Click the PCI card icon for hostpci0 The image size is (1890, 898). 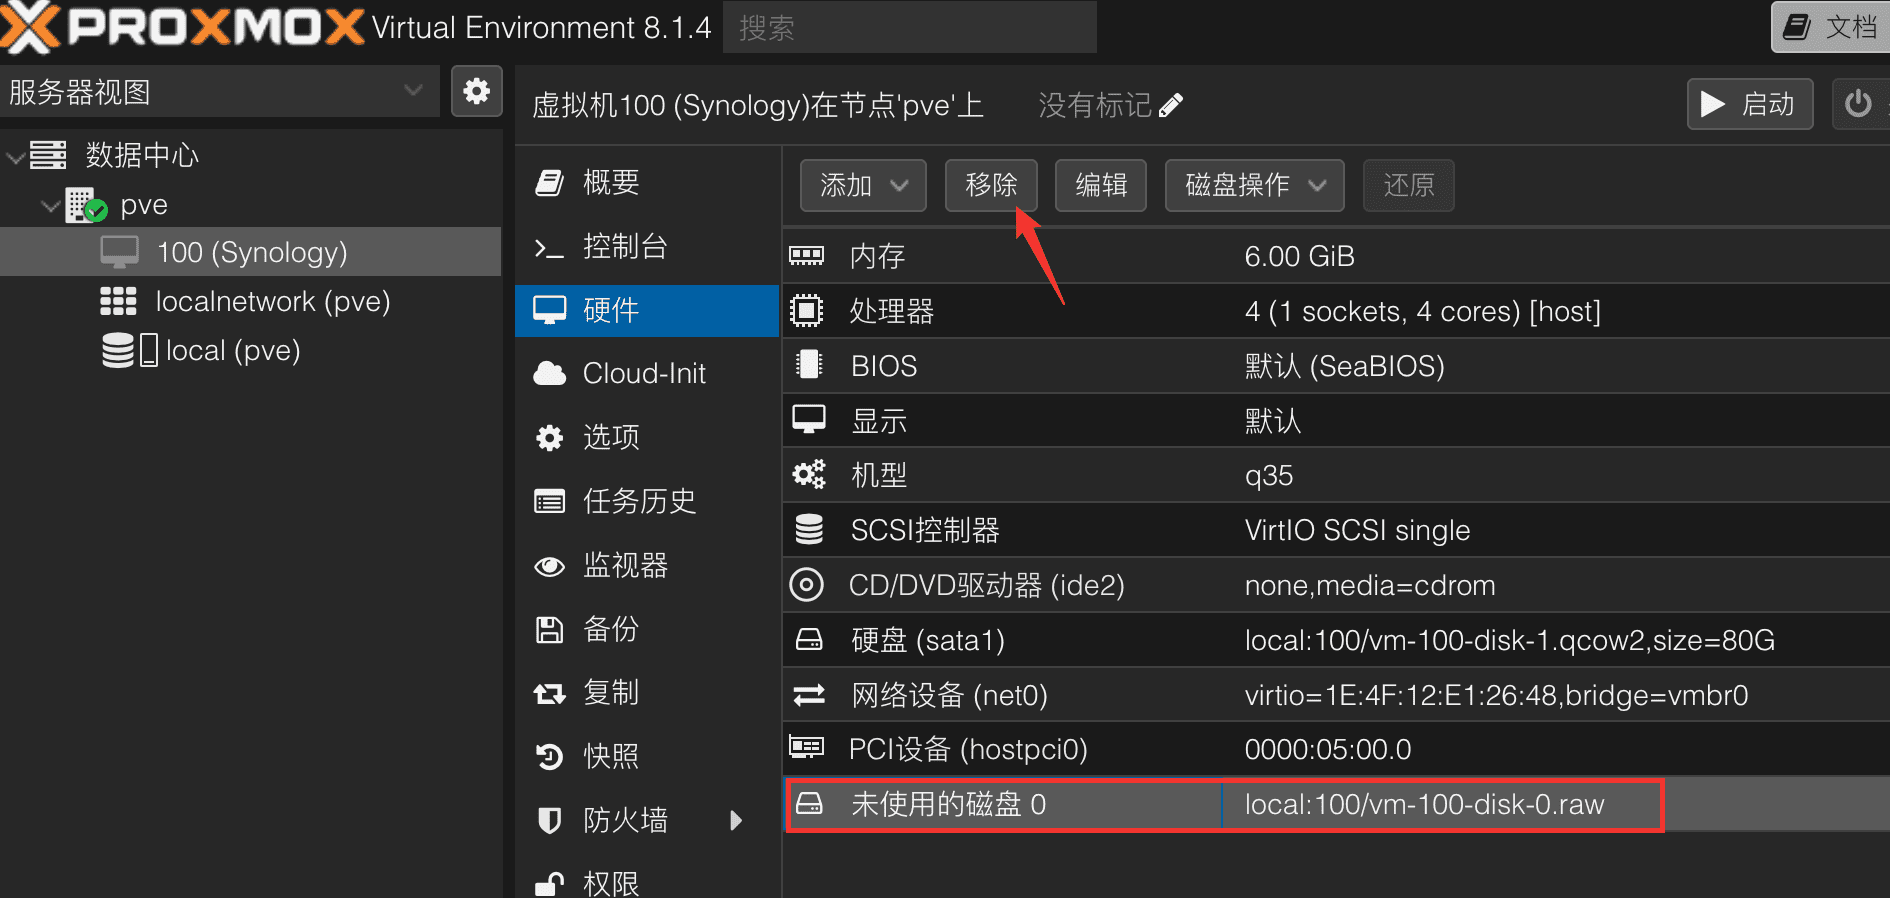click(807, 747)
